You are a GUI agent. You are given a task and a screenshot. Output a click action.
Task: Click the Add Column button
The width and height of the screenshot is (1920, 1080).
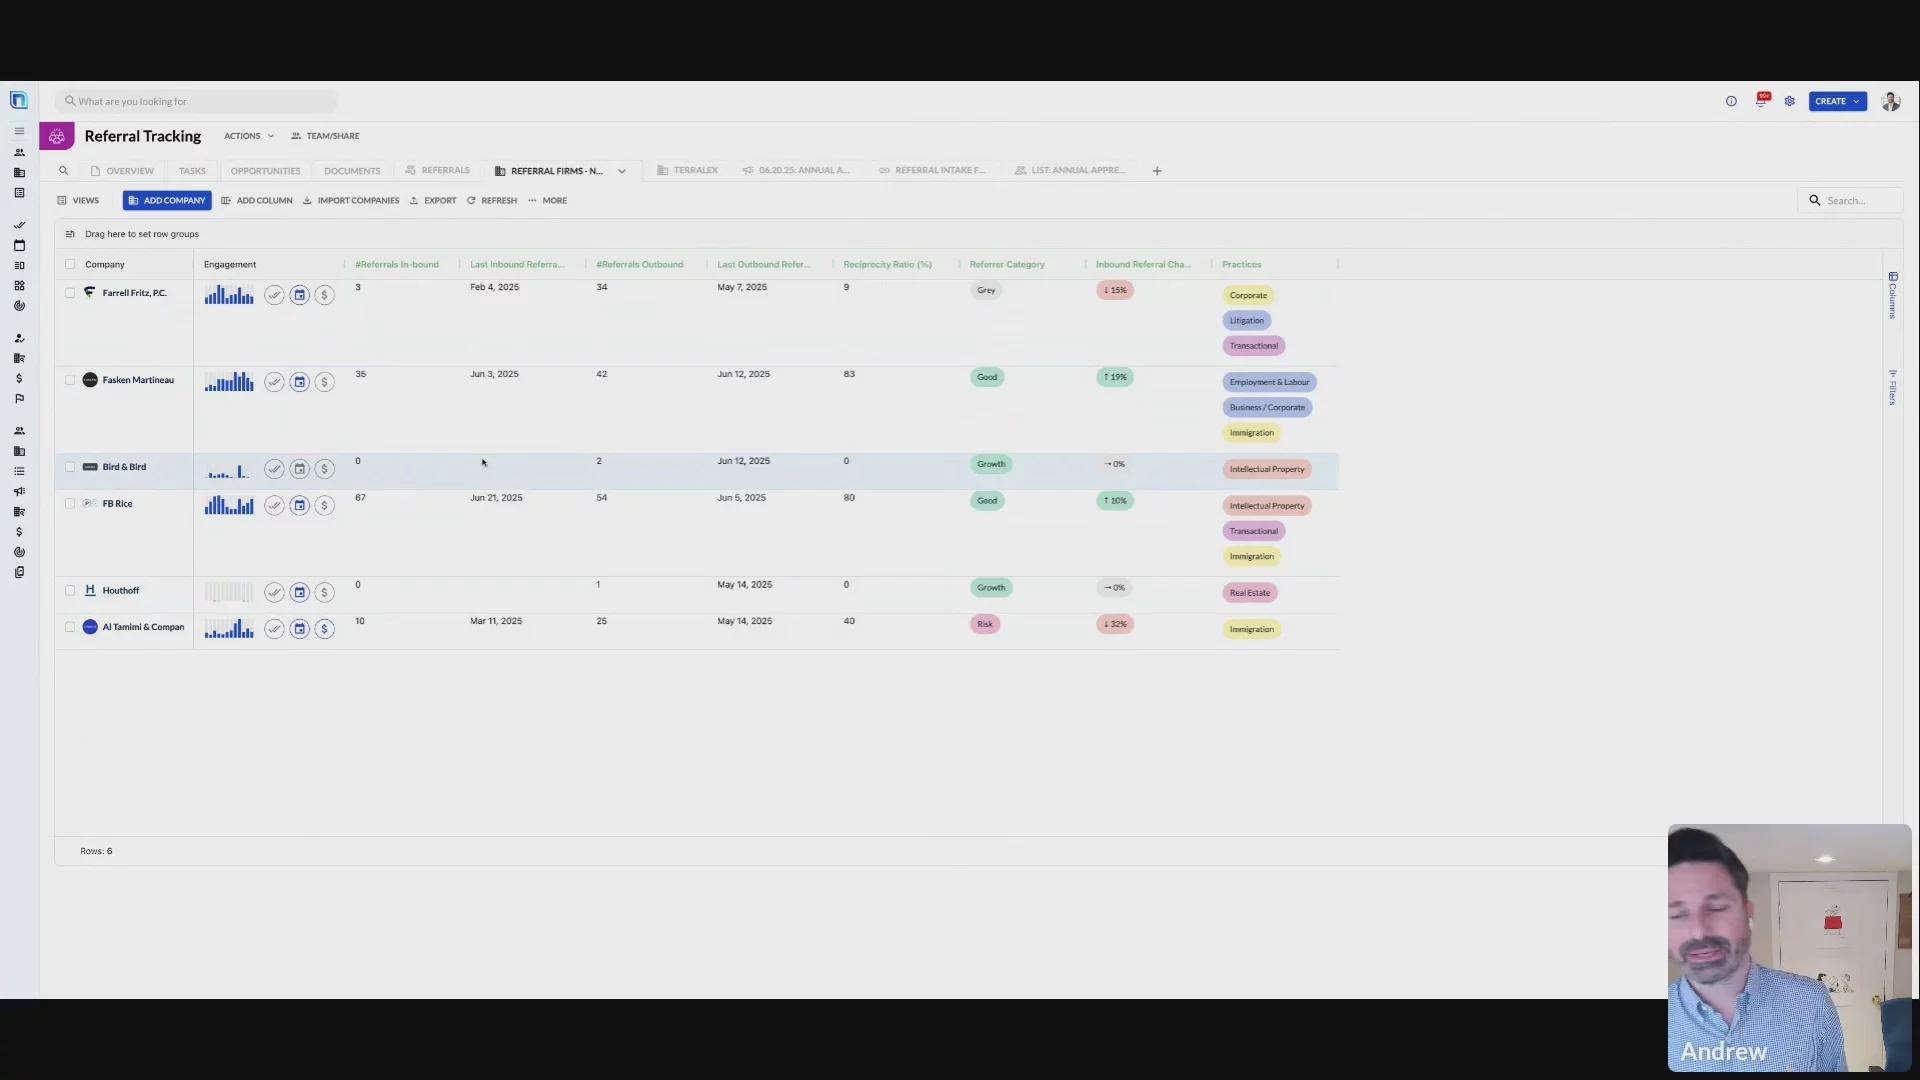pyautogui.click(x=257, y=200)
